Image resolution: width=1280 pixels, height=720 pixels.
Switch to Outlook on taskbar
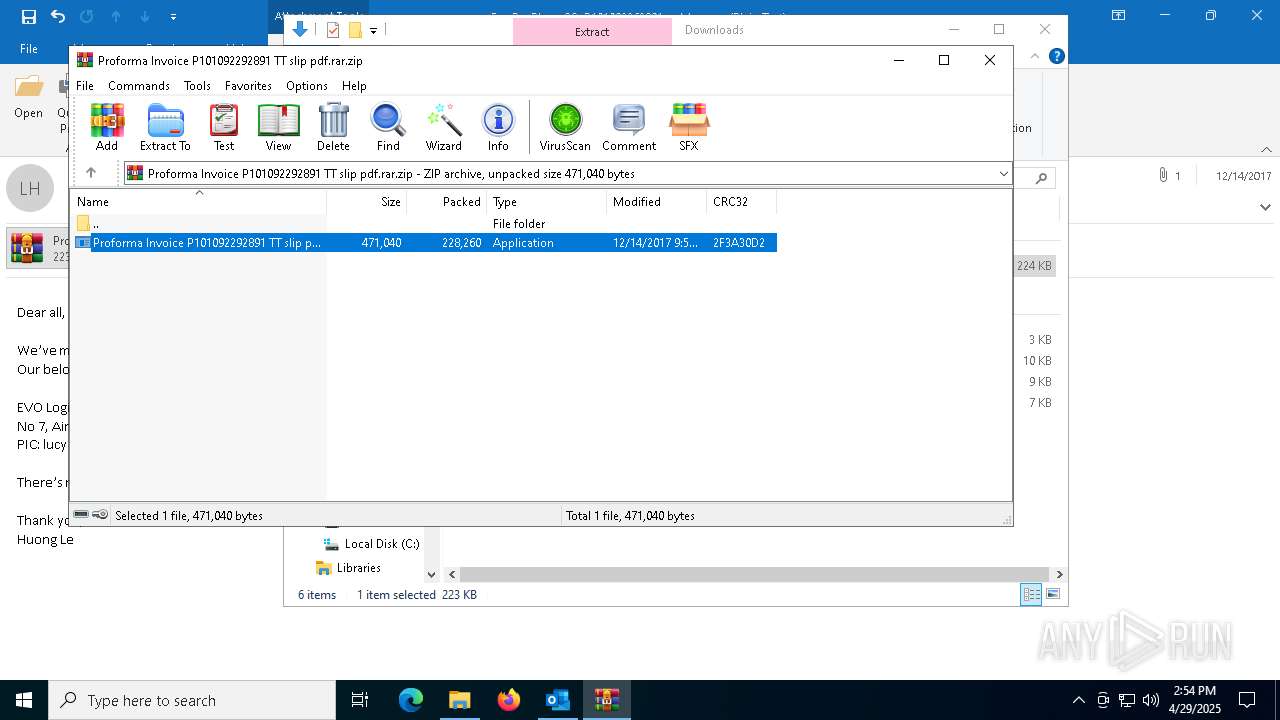pyautogui.click(x=557, y=700)
